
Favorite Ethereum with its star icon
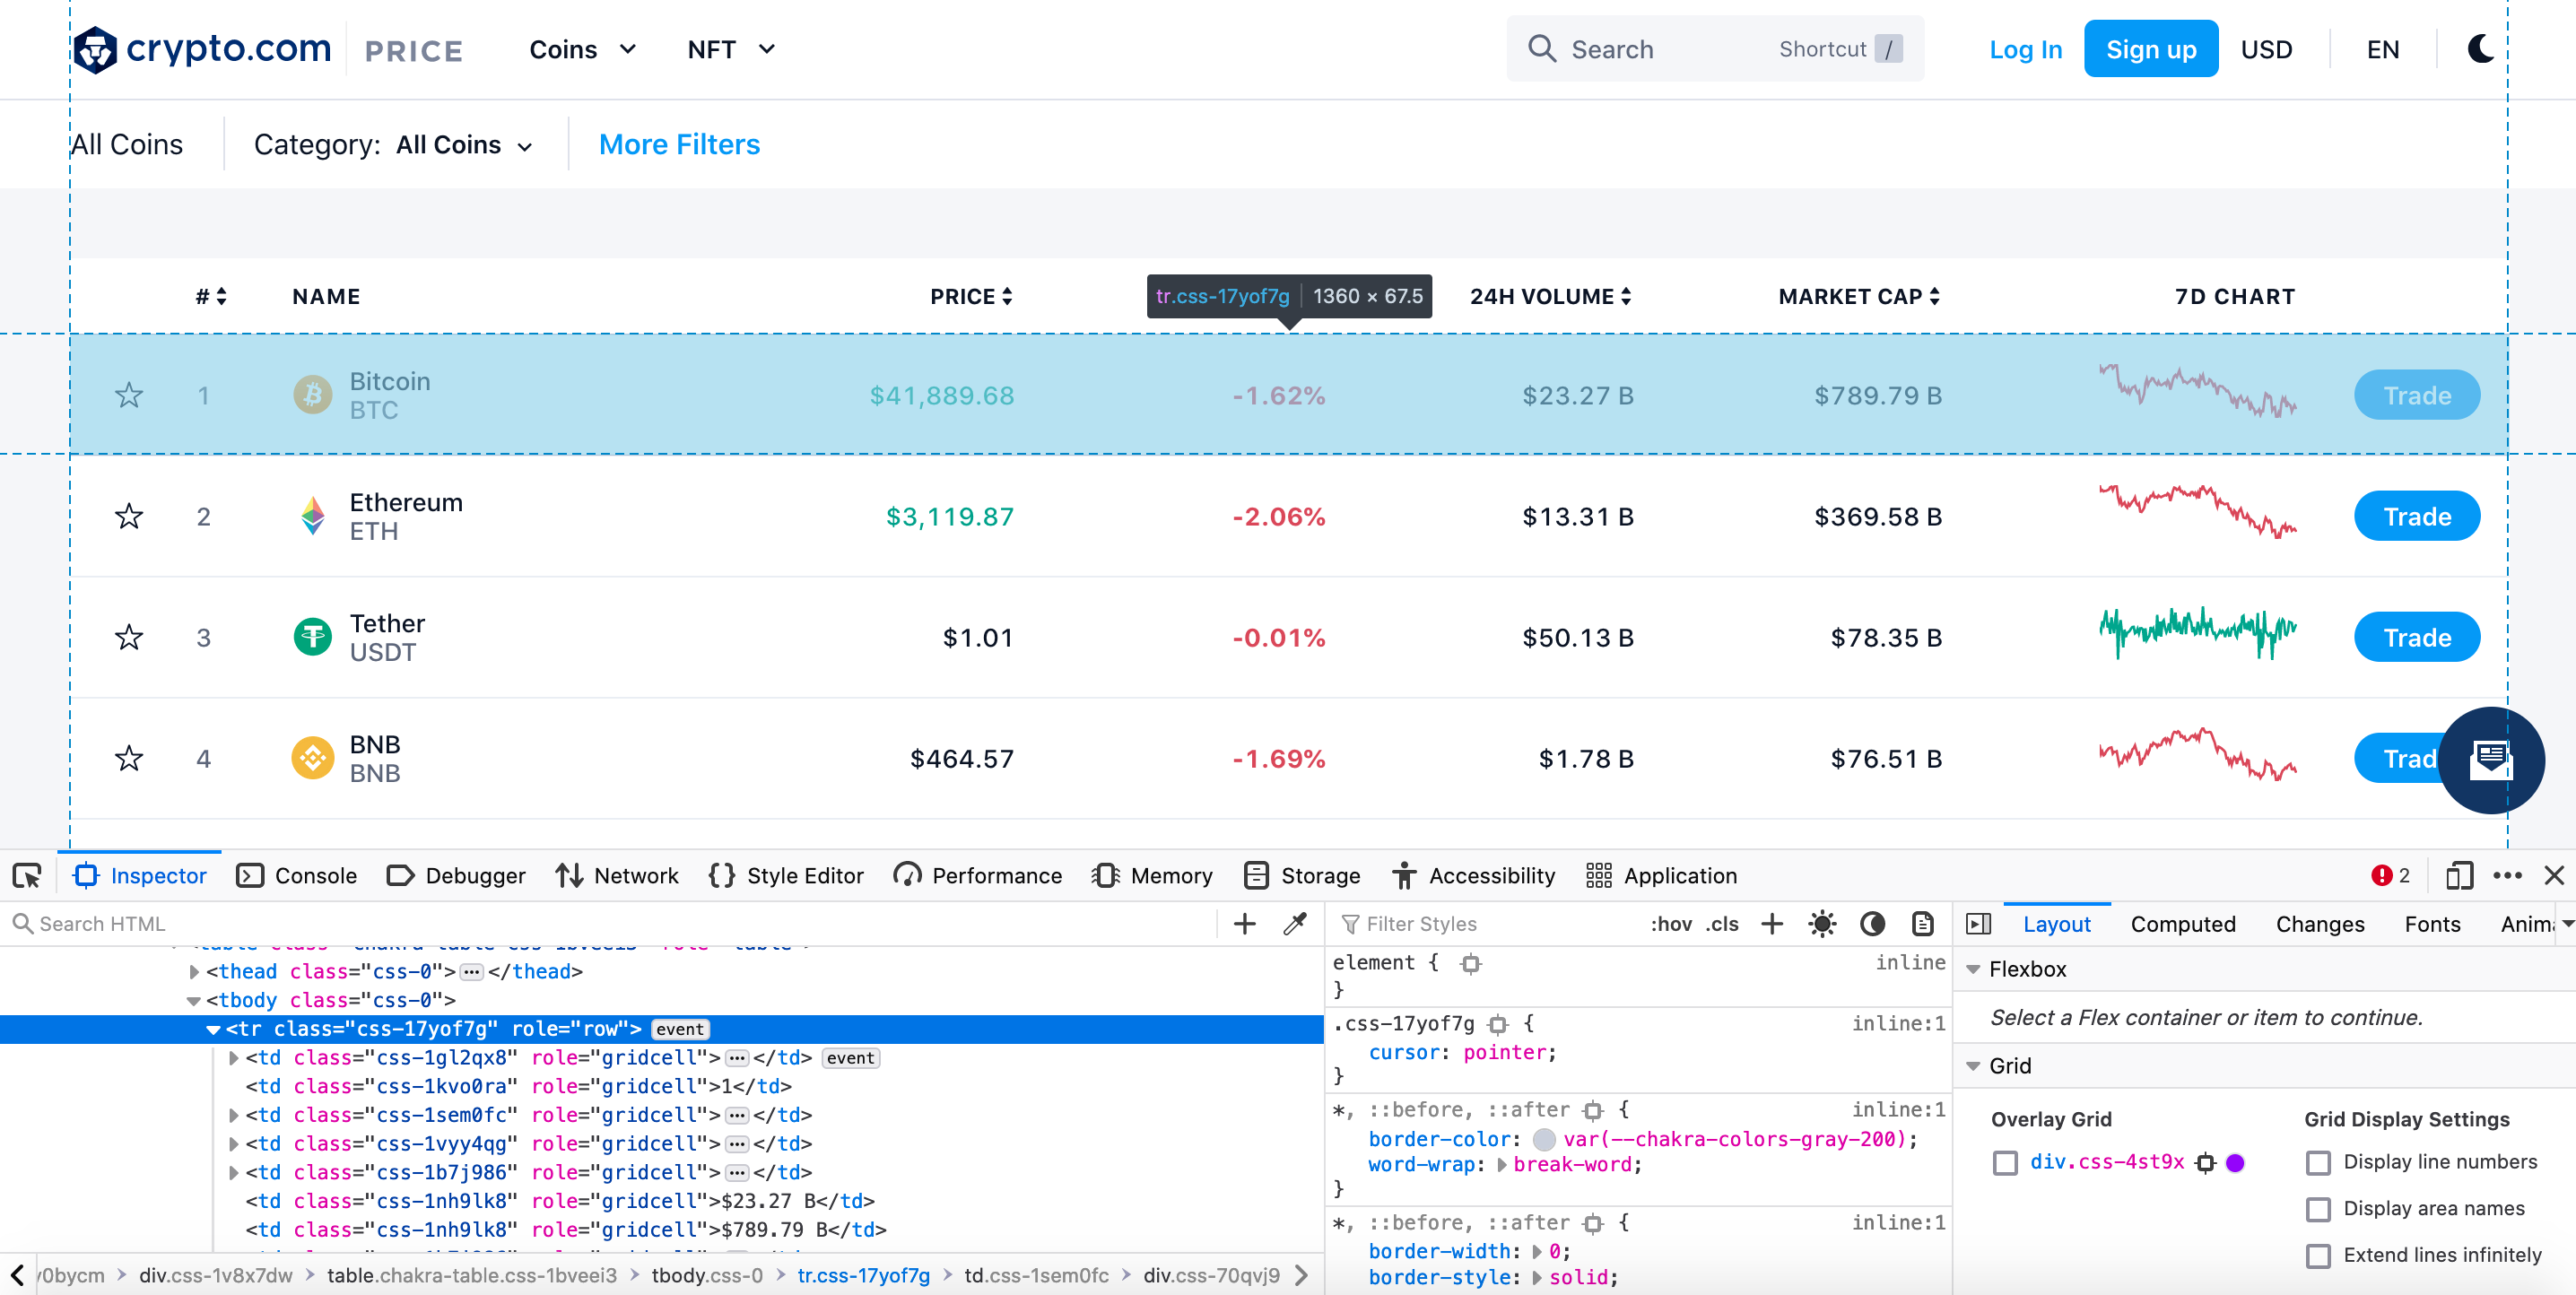click(x=129, y=516)
